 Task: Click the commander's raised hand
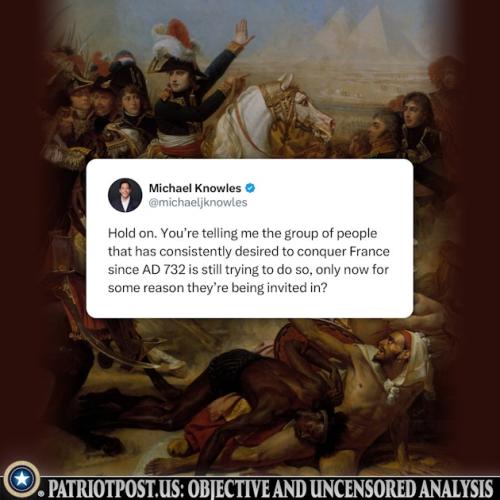243,32
